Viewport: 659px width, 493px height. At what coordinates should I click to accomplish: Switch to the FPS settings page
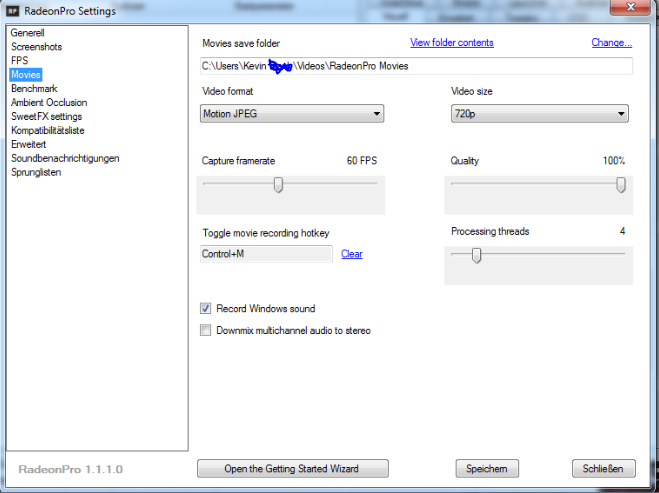[20, 61]
